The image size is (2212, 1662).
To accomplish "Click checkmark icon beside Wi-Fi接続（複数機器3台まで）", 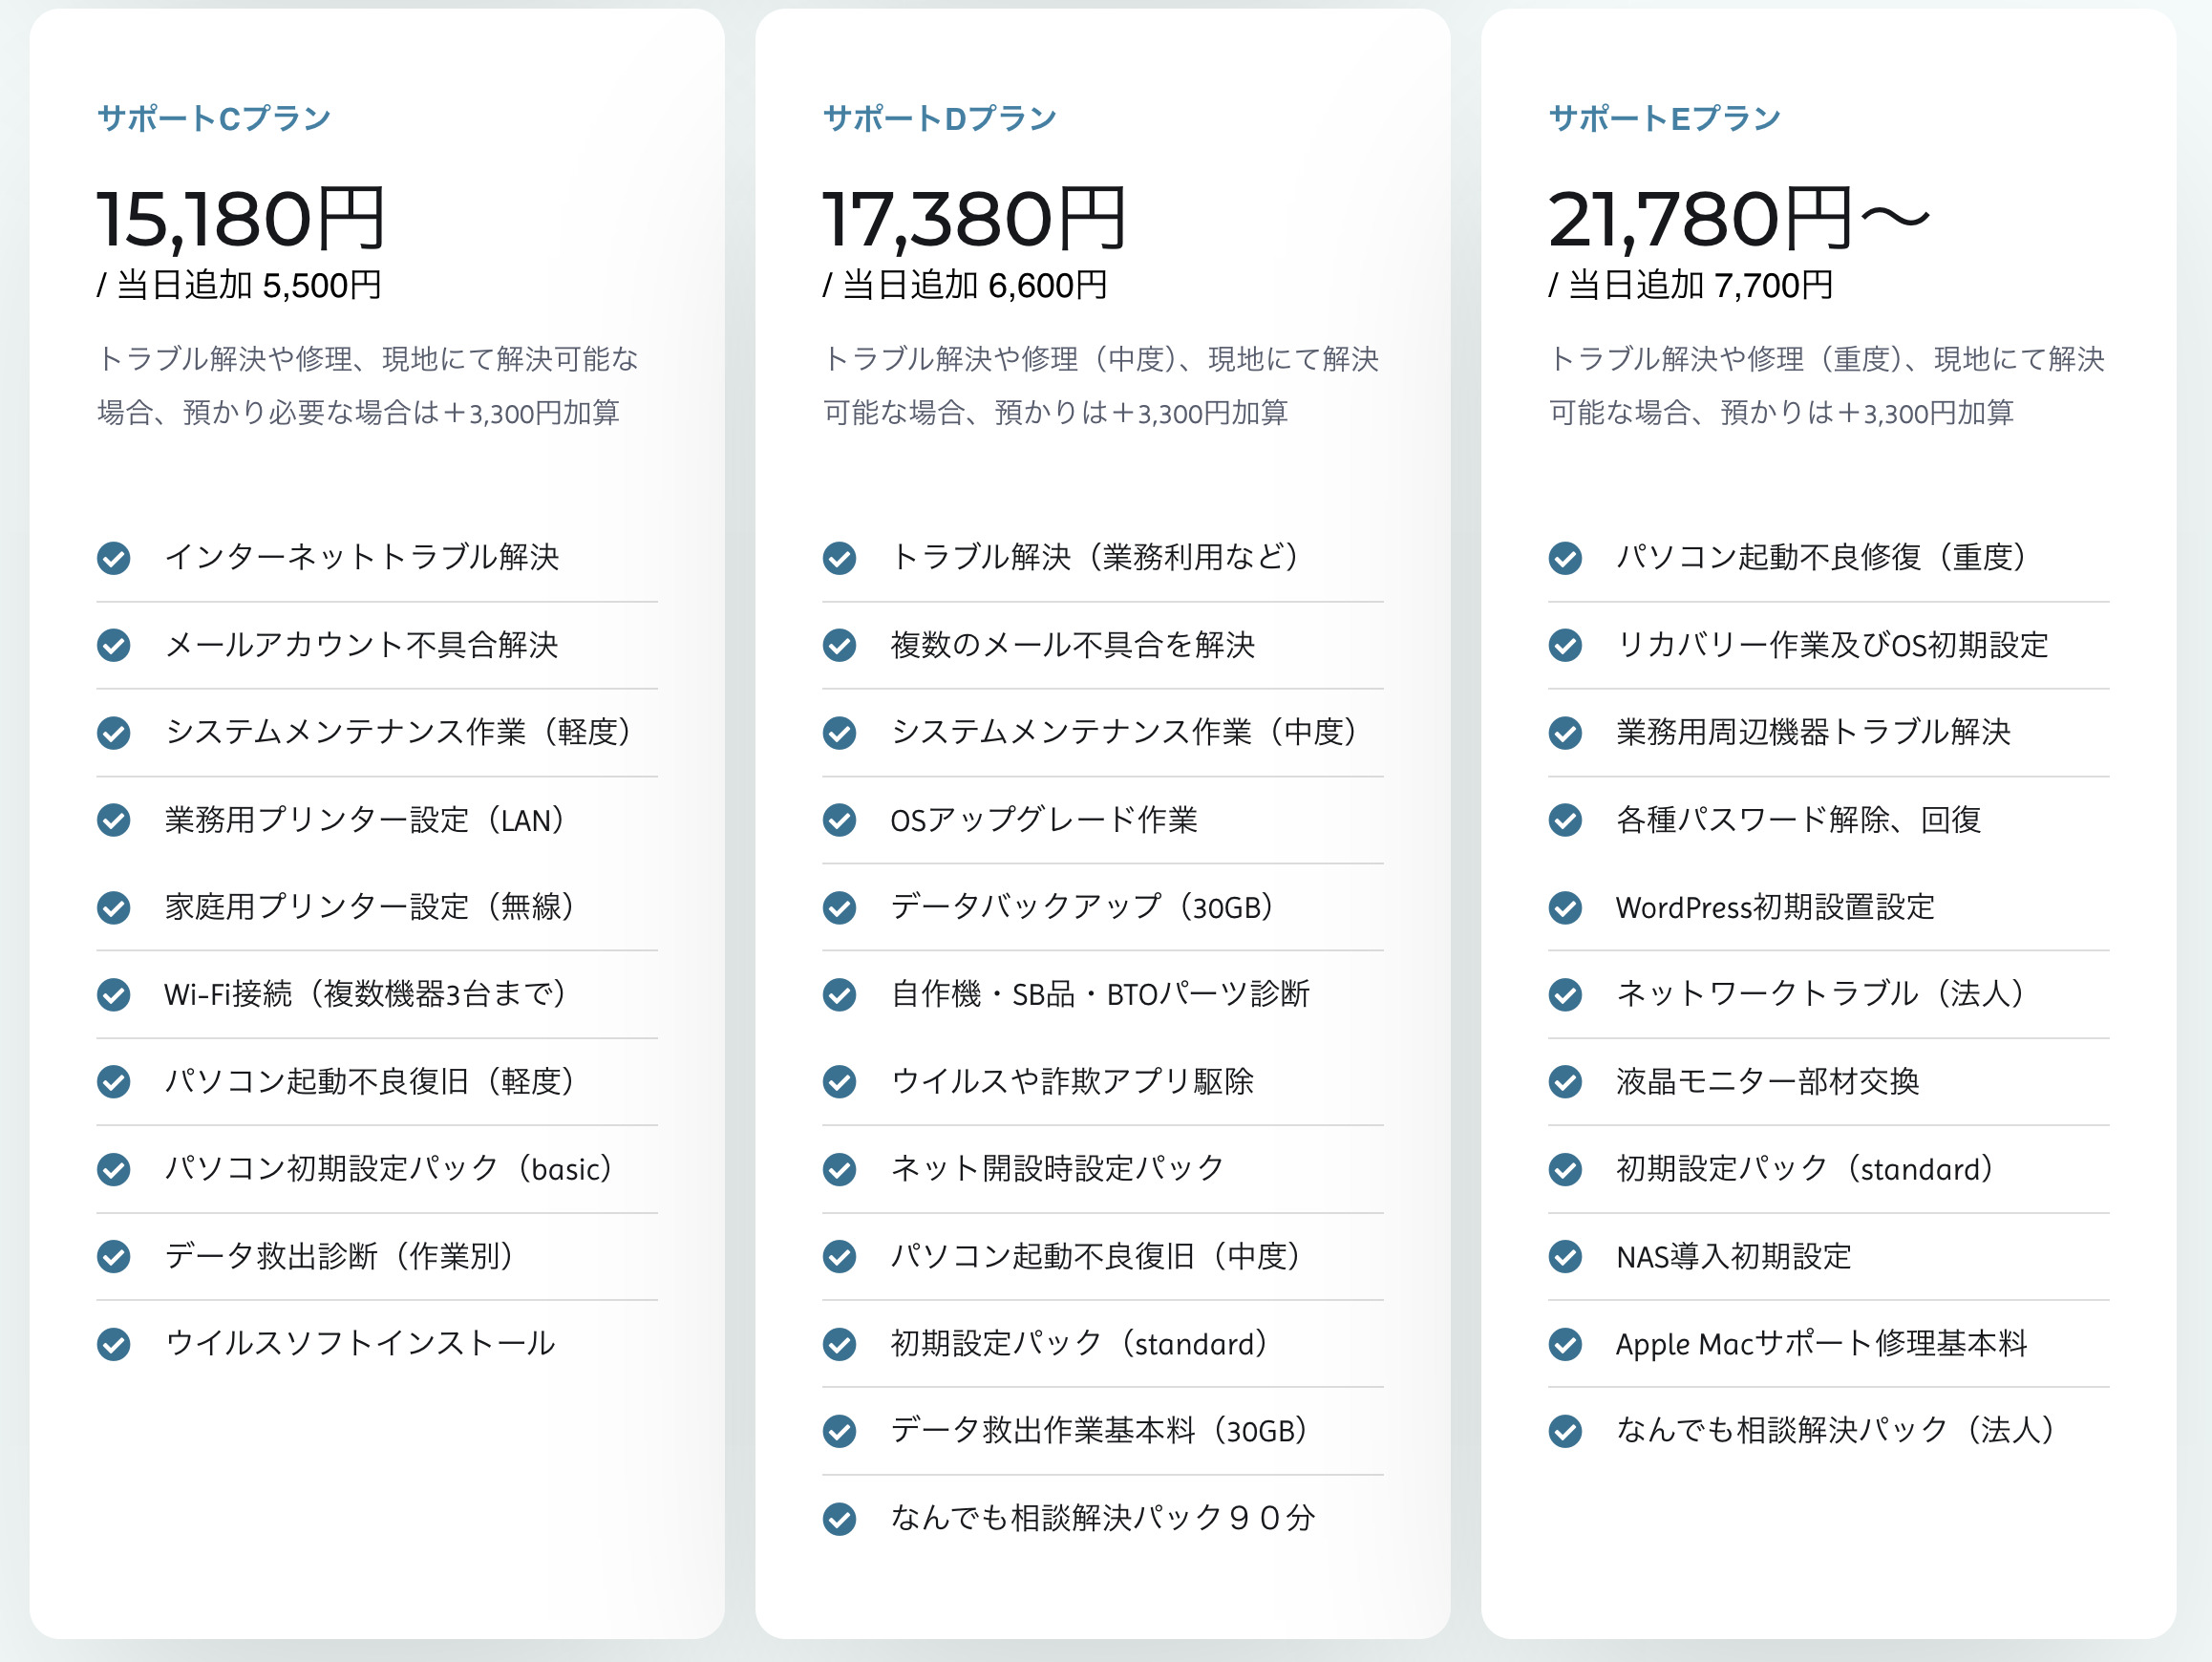I will [x=114, y=995].
